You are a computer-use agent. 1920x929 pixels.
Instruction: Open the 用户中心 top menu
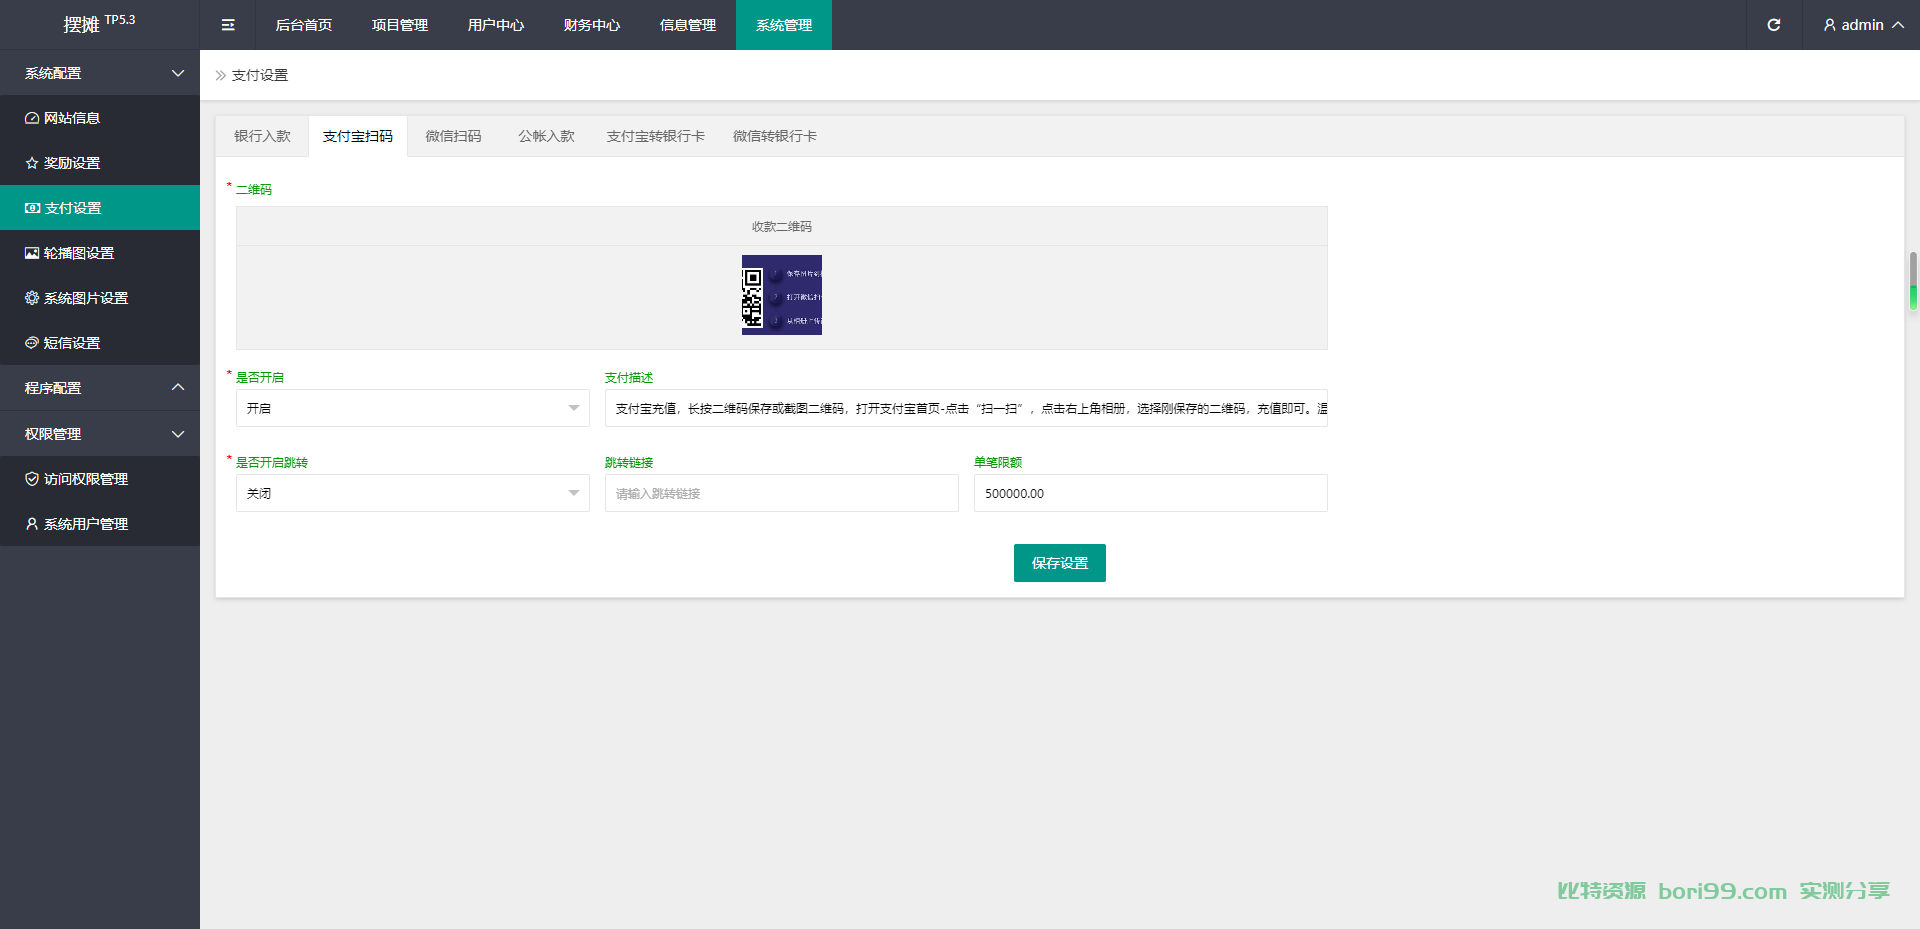tap(496, 25)
